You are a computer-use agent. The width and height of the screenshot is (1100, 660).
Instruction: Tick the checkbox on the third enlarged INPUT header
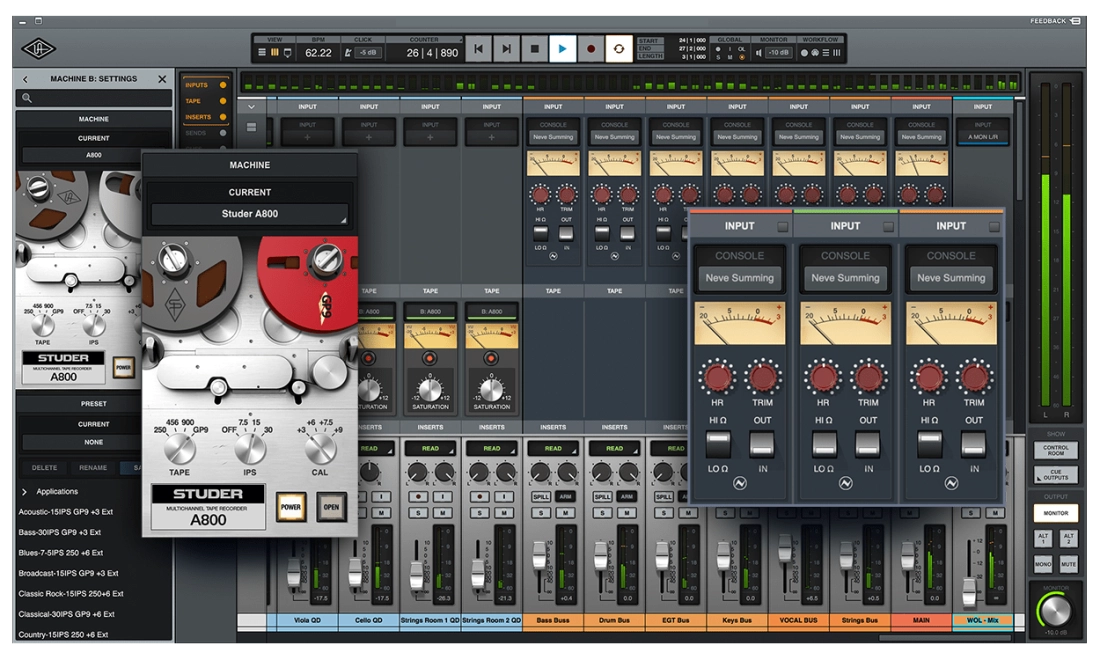(994, 227)
